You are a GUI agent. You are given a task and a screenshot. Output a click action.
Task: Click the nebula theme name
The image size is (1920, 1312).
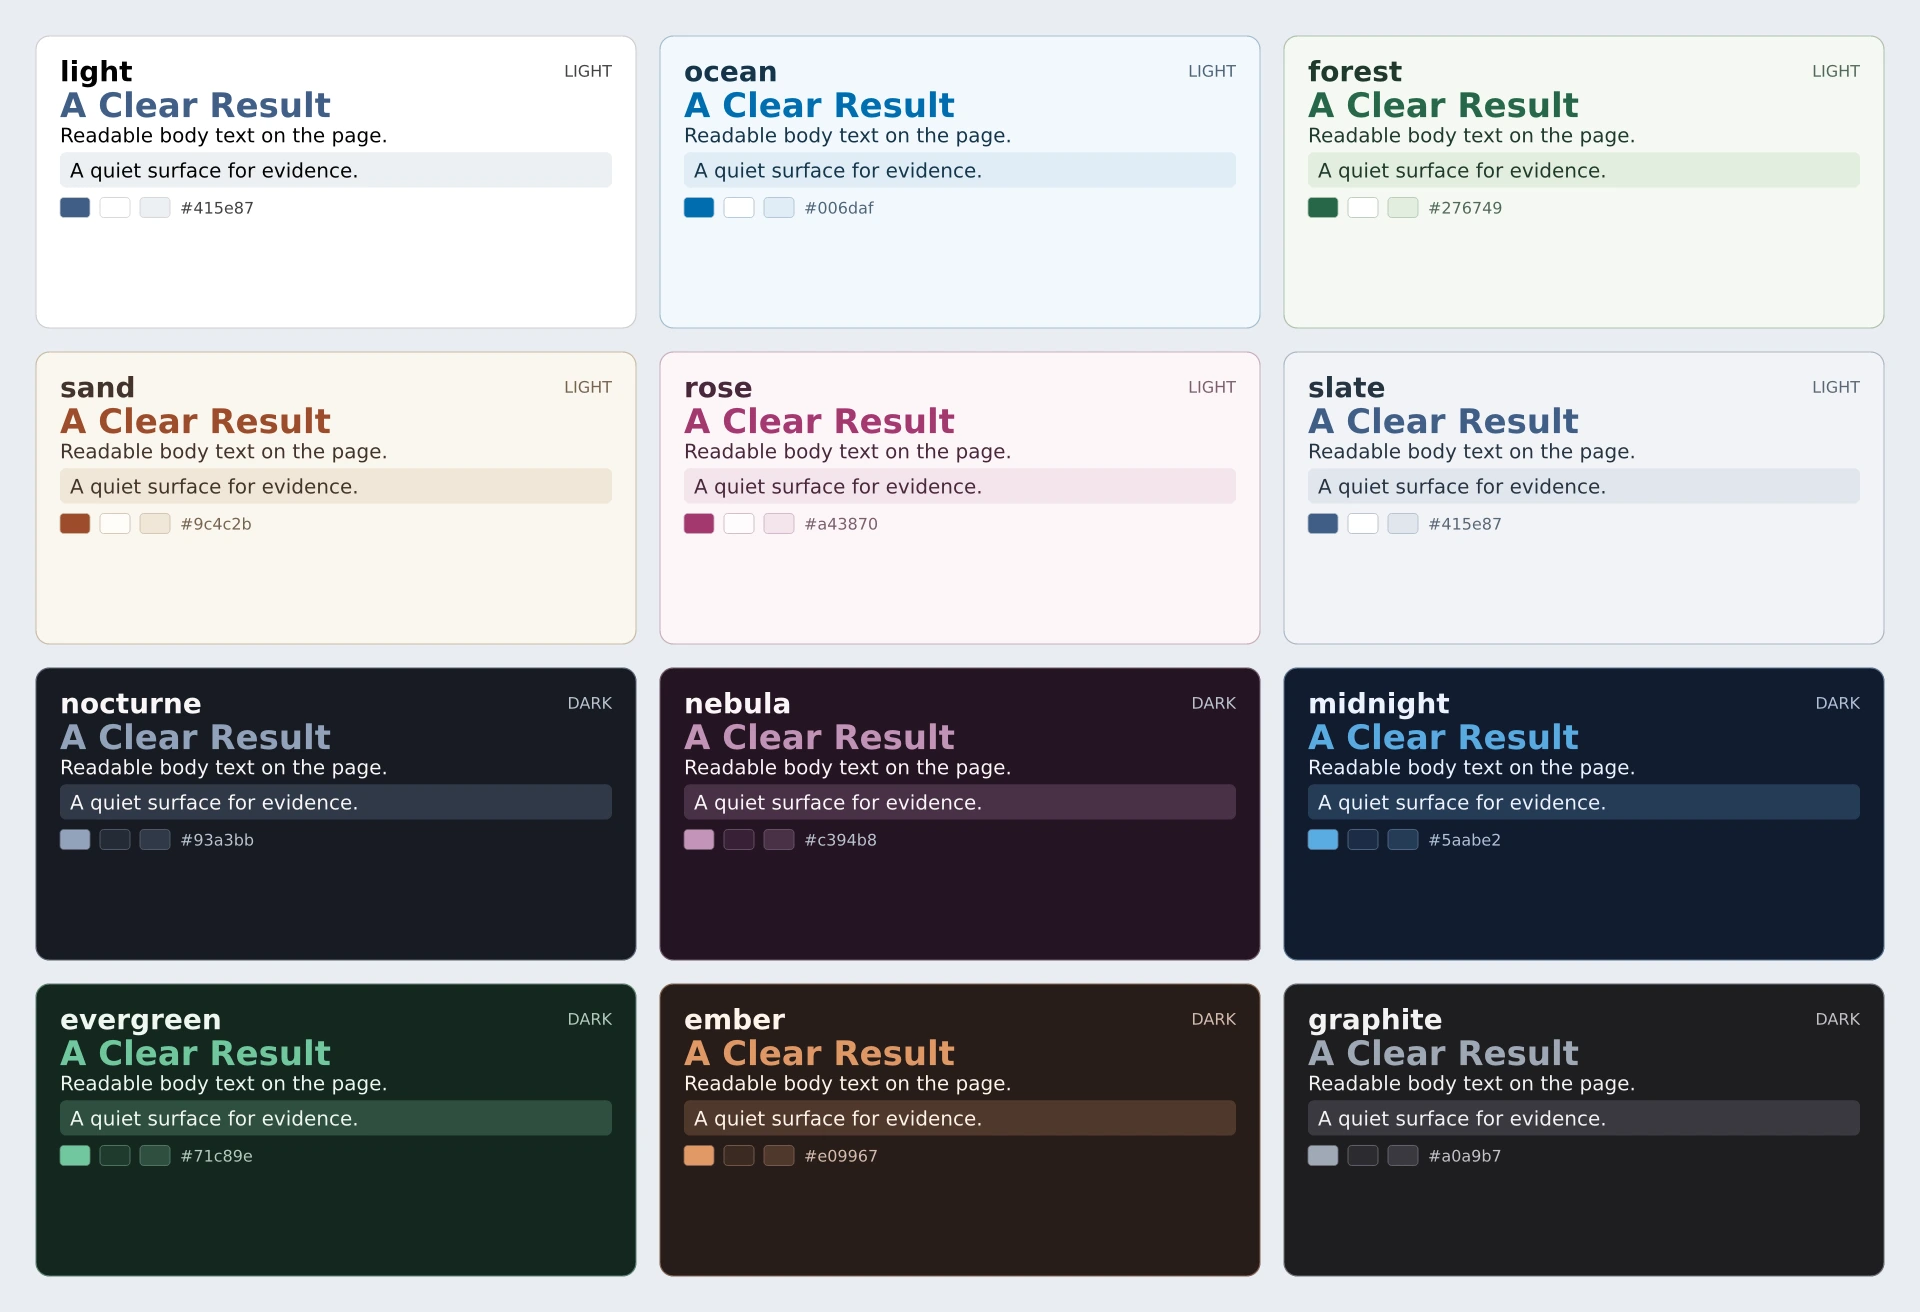pyautogui.click(x=737, y=704)
